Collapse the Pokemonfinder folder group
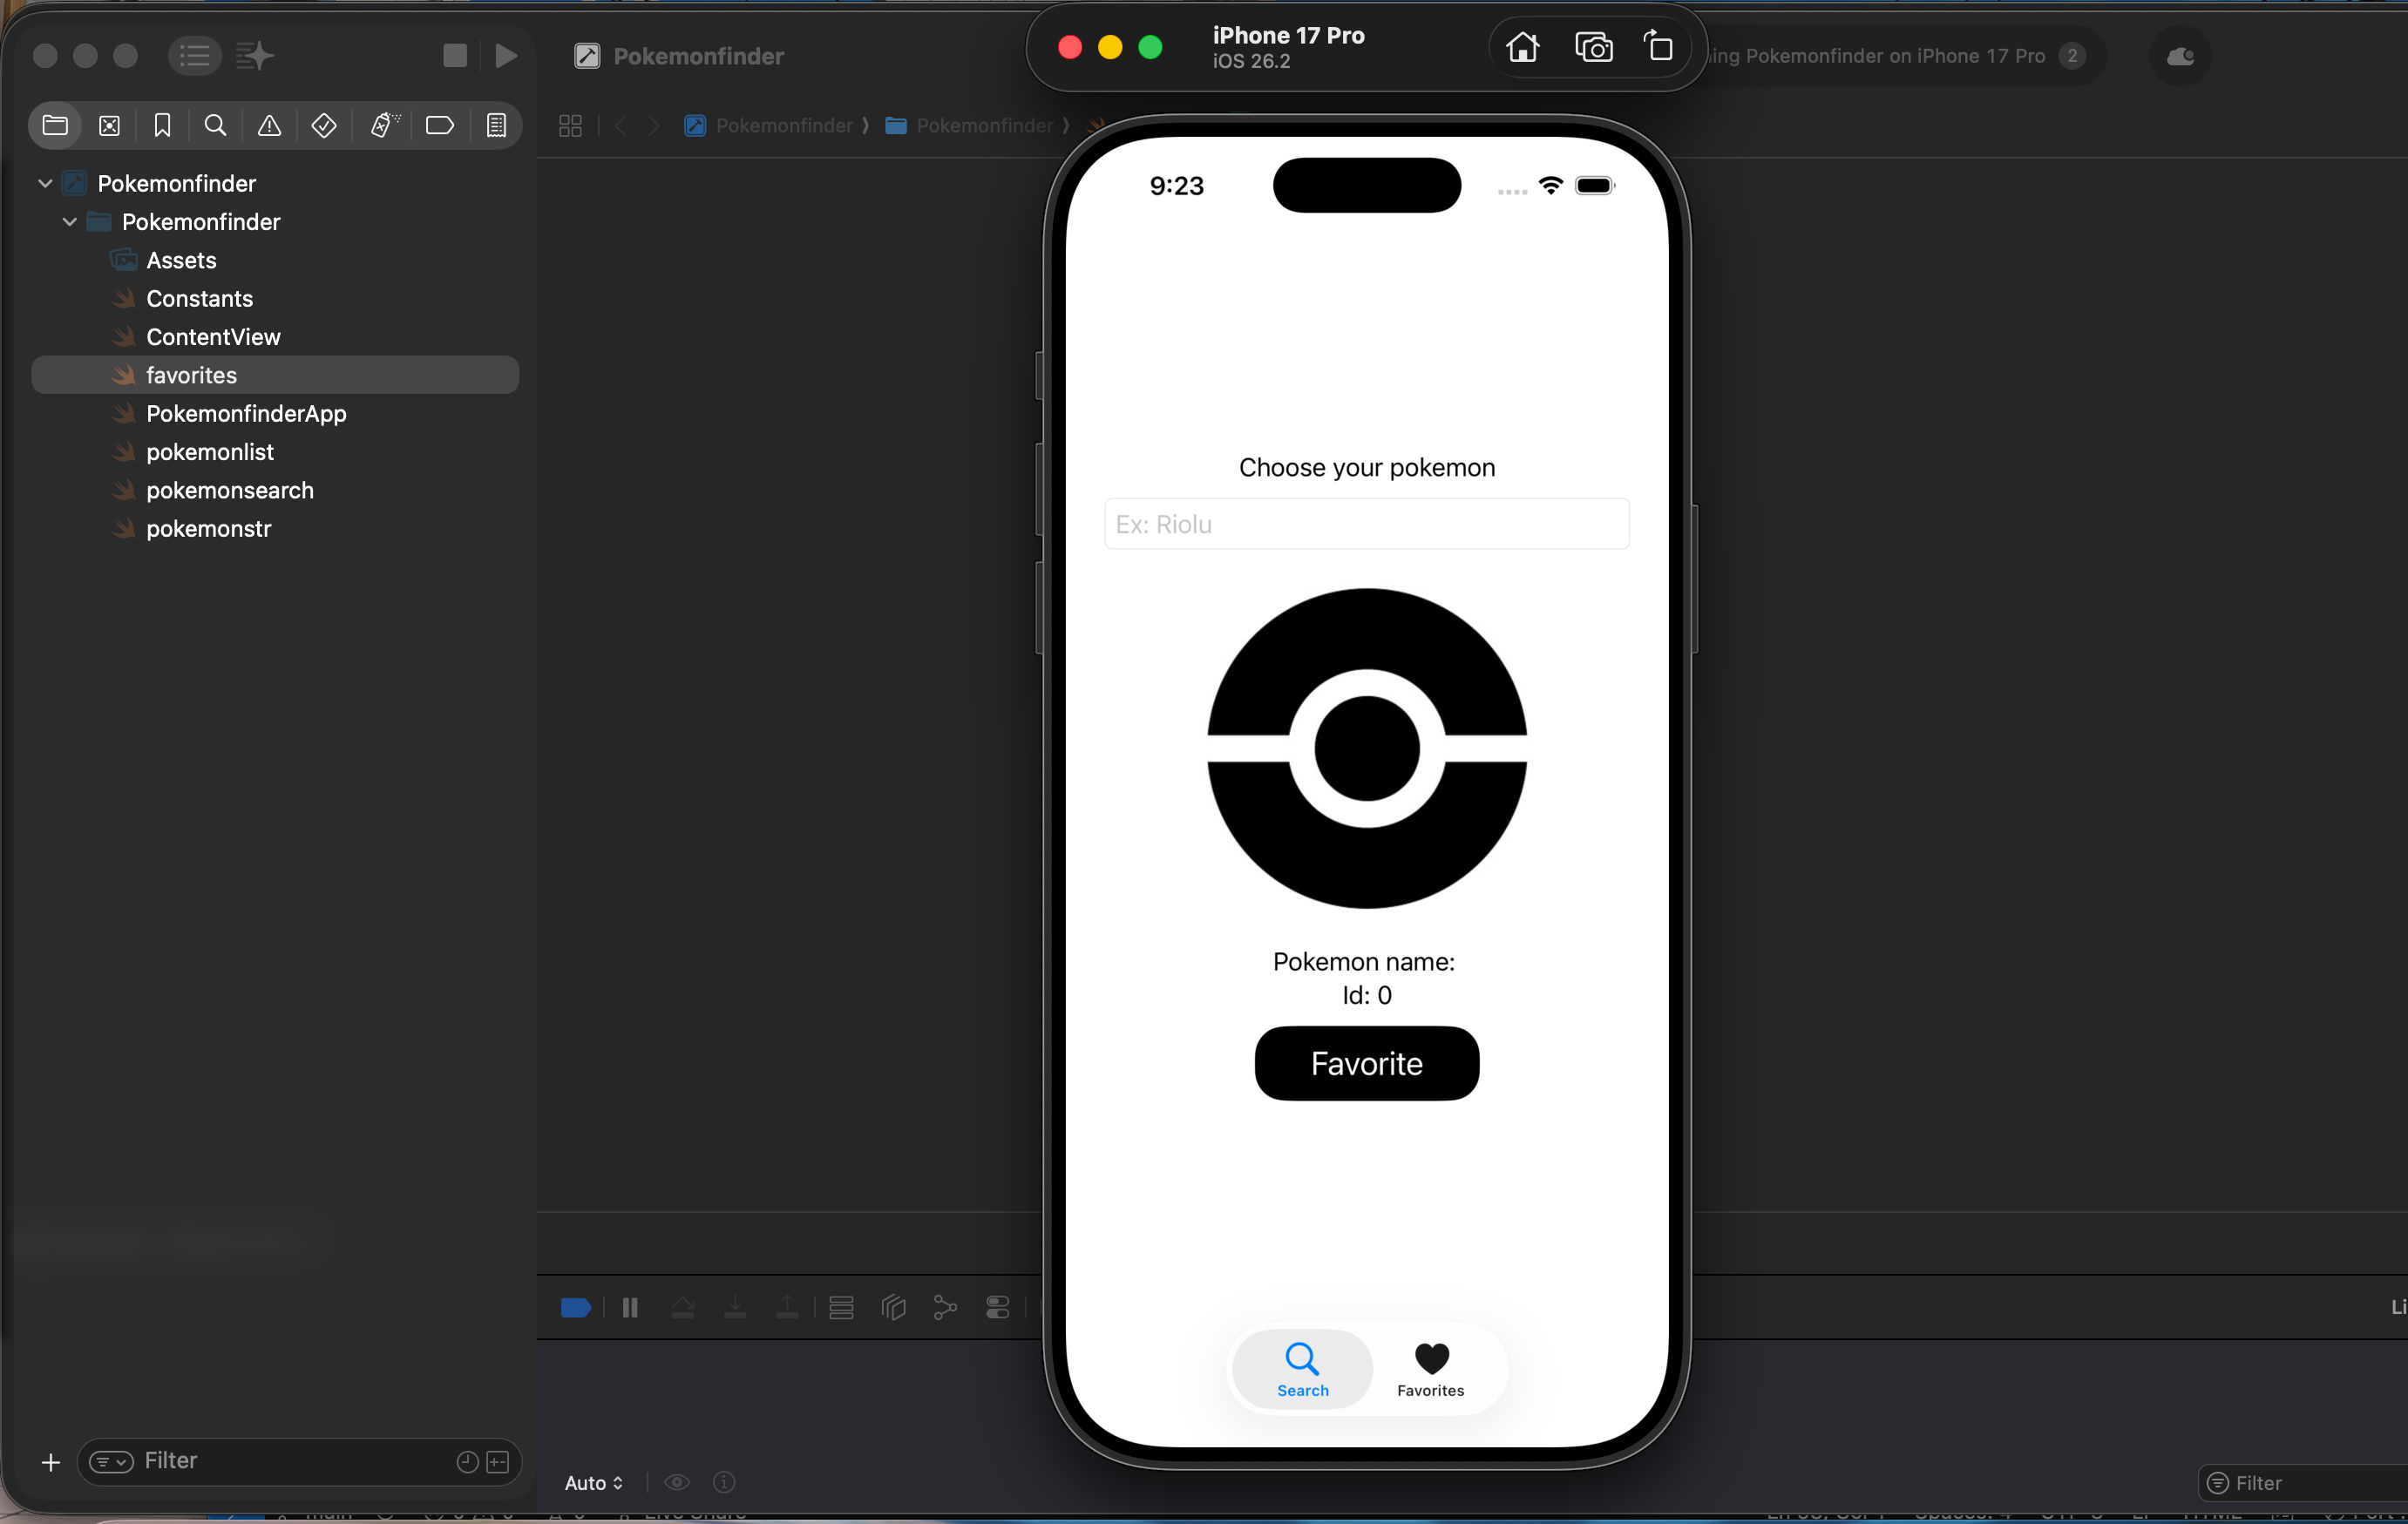The height and width of the screenshot is (1524, 2408). pos(69,222)
